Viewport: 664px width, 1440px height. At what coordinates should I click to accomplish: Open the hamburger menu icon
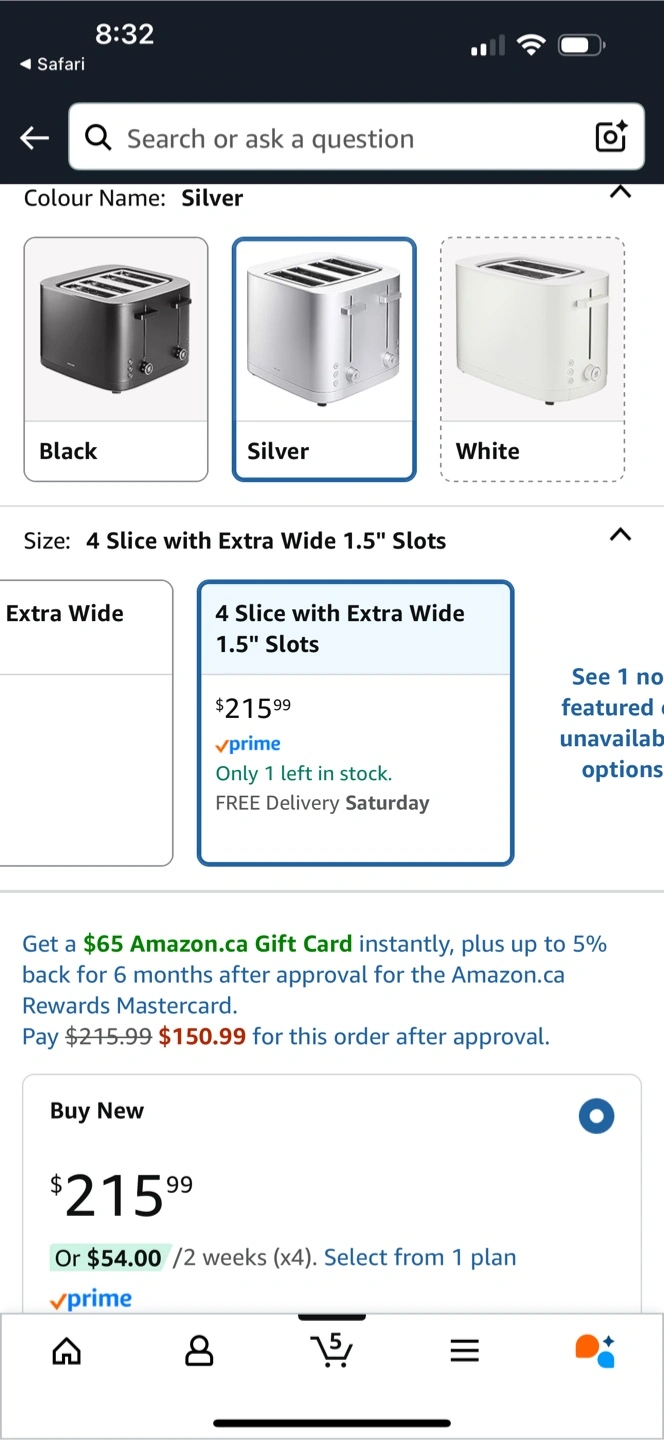coord(464,1352)
